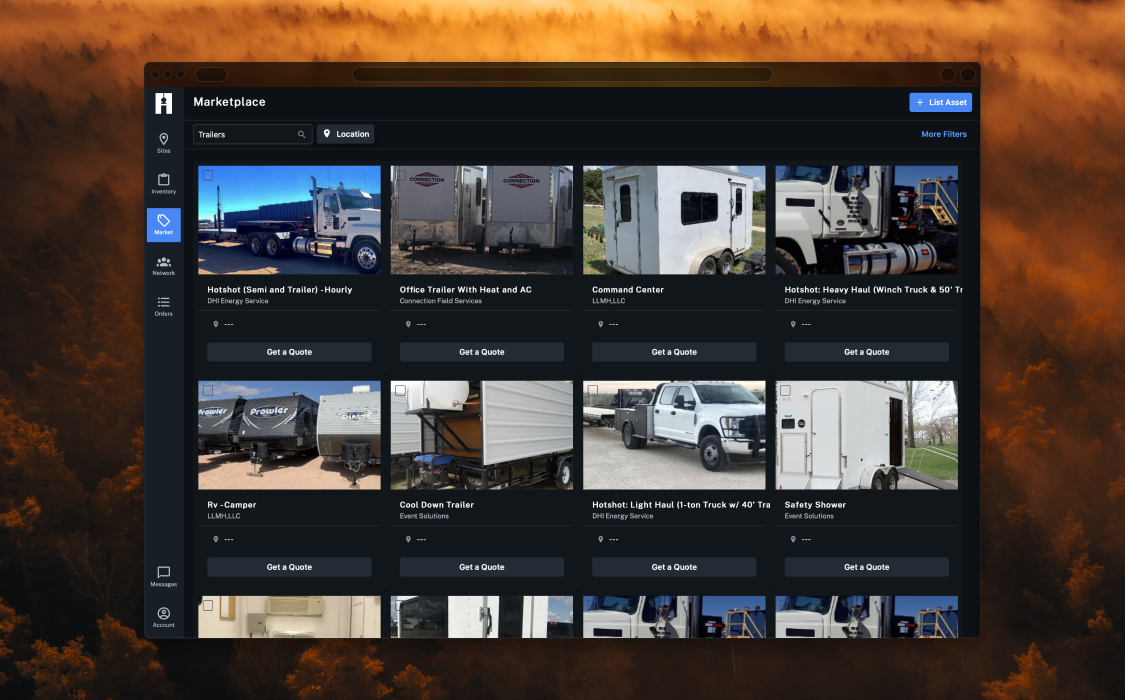Screen dimensions: 1125x700
Task: Click location pin under Hotshot: Heavy Haul card
Action: [793, 324]
